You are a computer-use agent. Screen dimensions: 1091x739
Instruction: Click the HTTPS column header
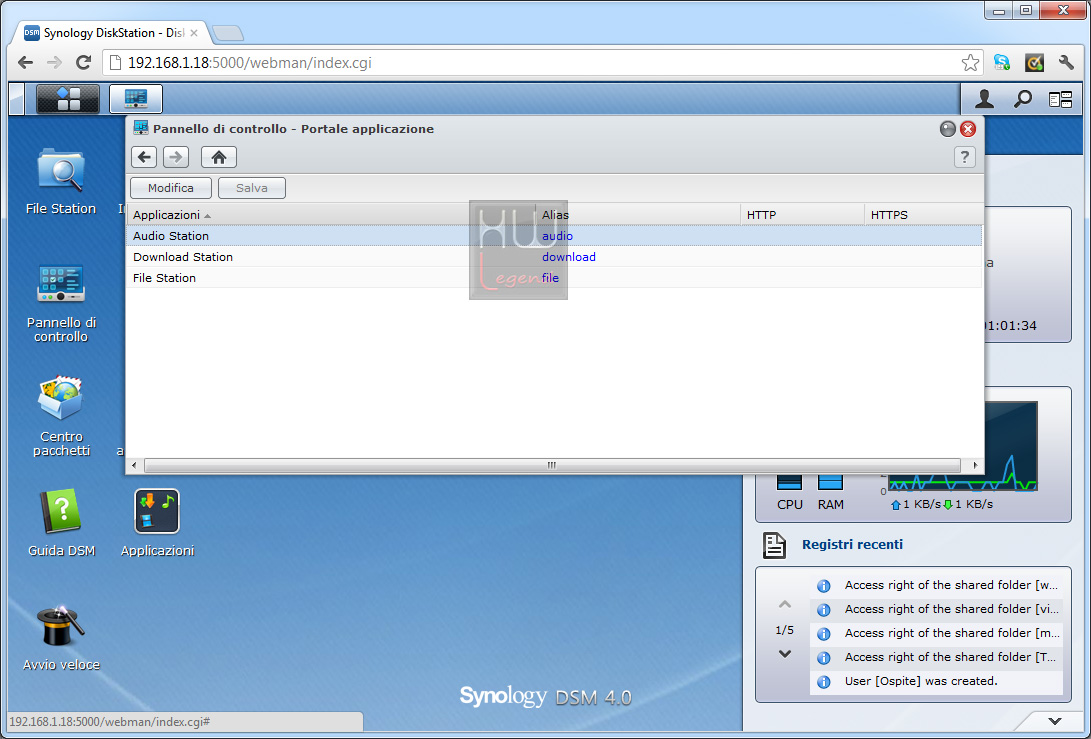pyautogui.click(x=923, y=215)
